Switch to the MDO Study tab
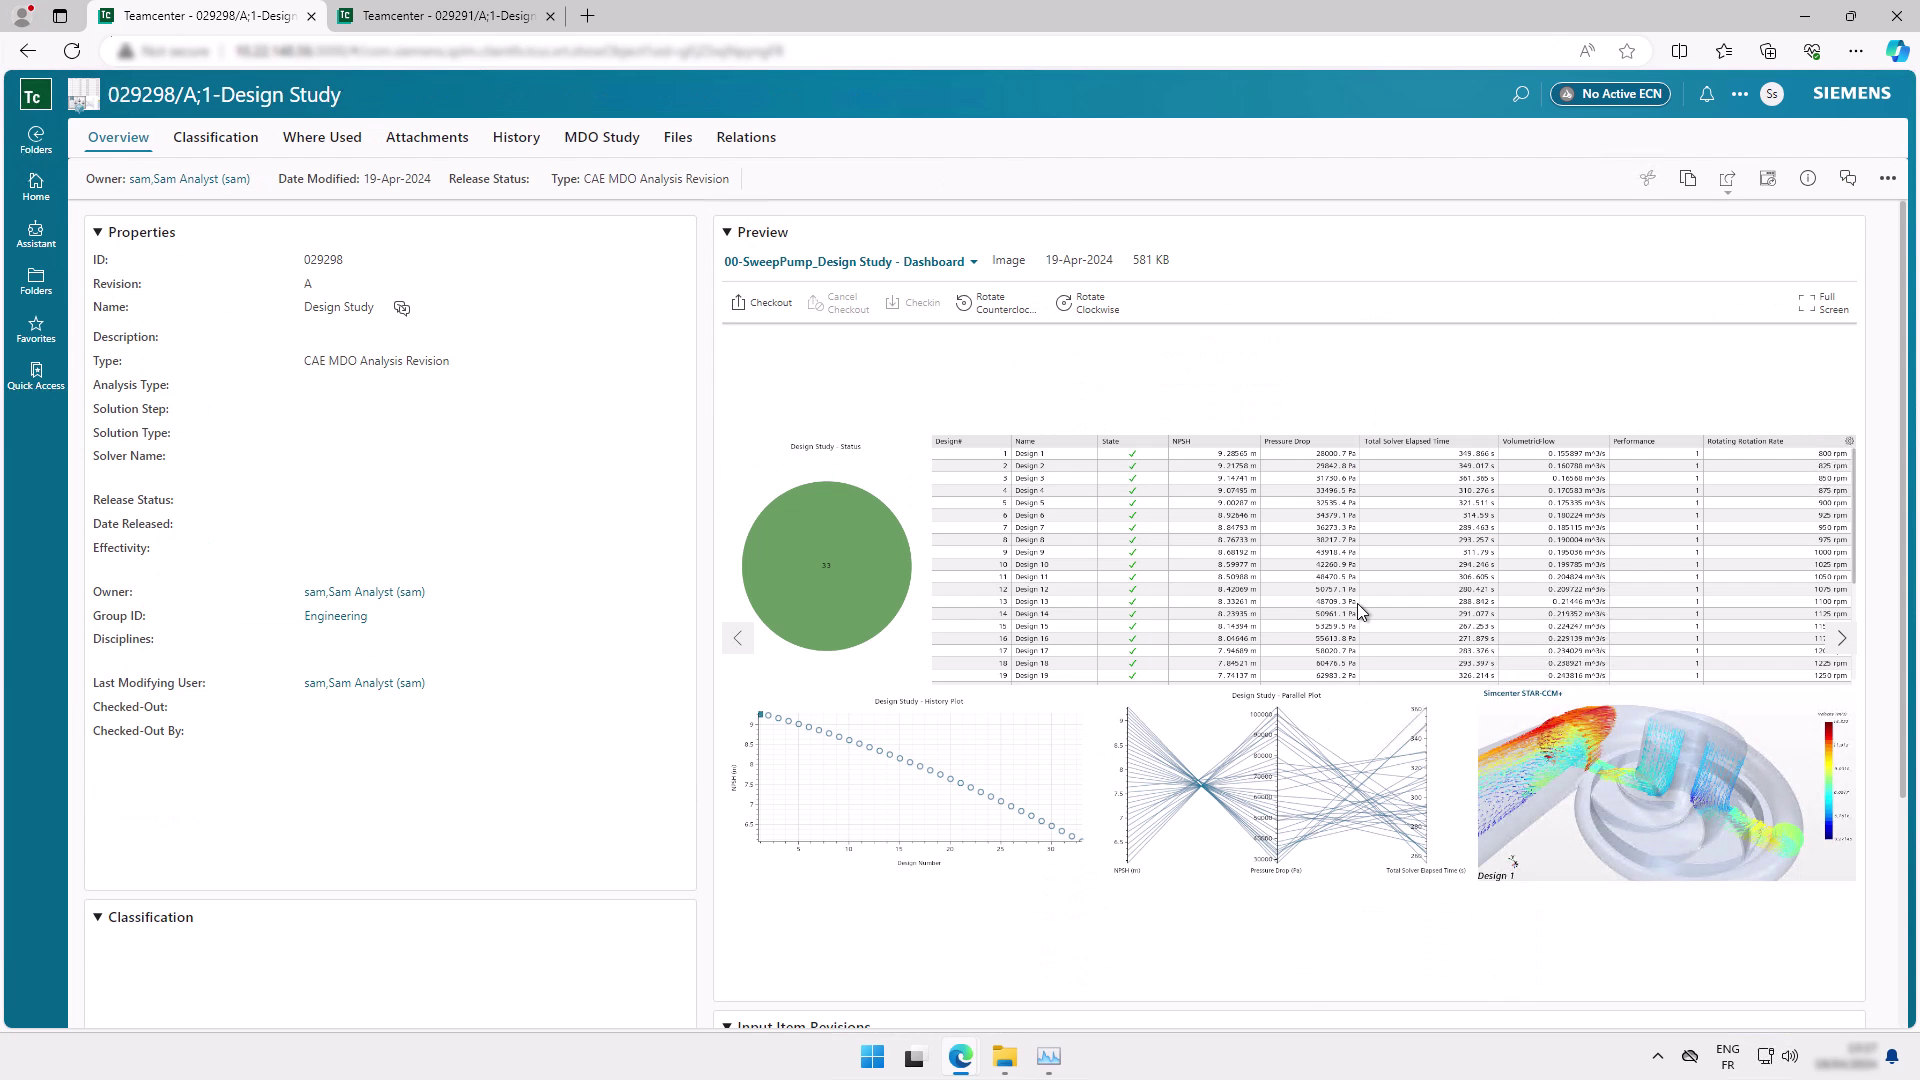The width and height of the screenshot is (1920, 1080). 601,137
